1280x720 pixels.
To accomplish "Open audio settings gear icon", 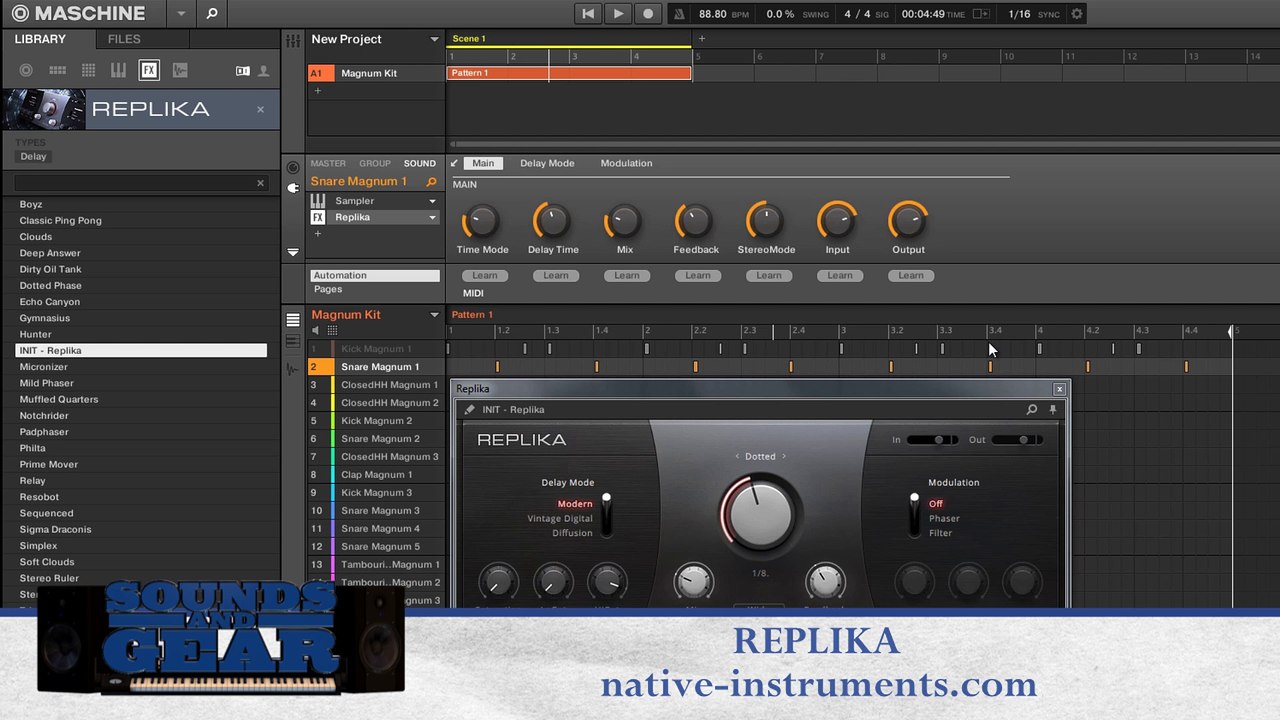I will click(x=1077, y=14).
